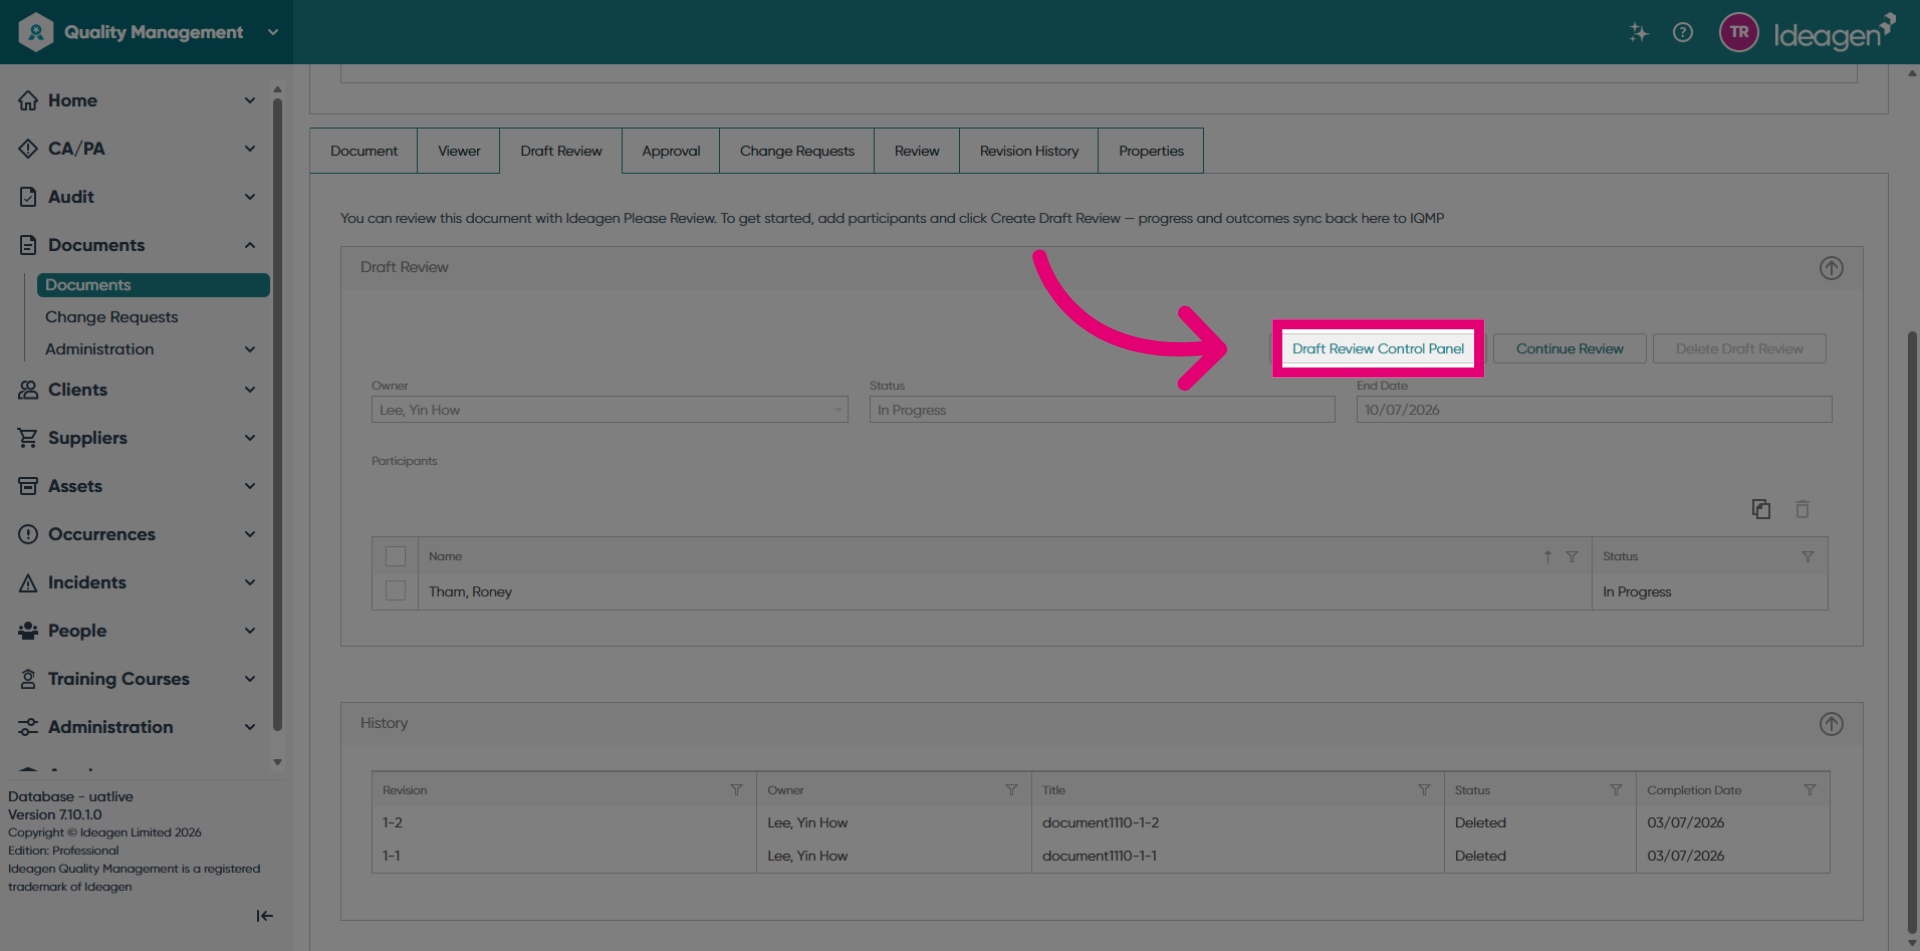
Task: Expand Documents Administration submenu chevron
Action: (x=250, y=349)
